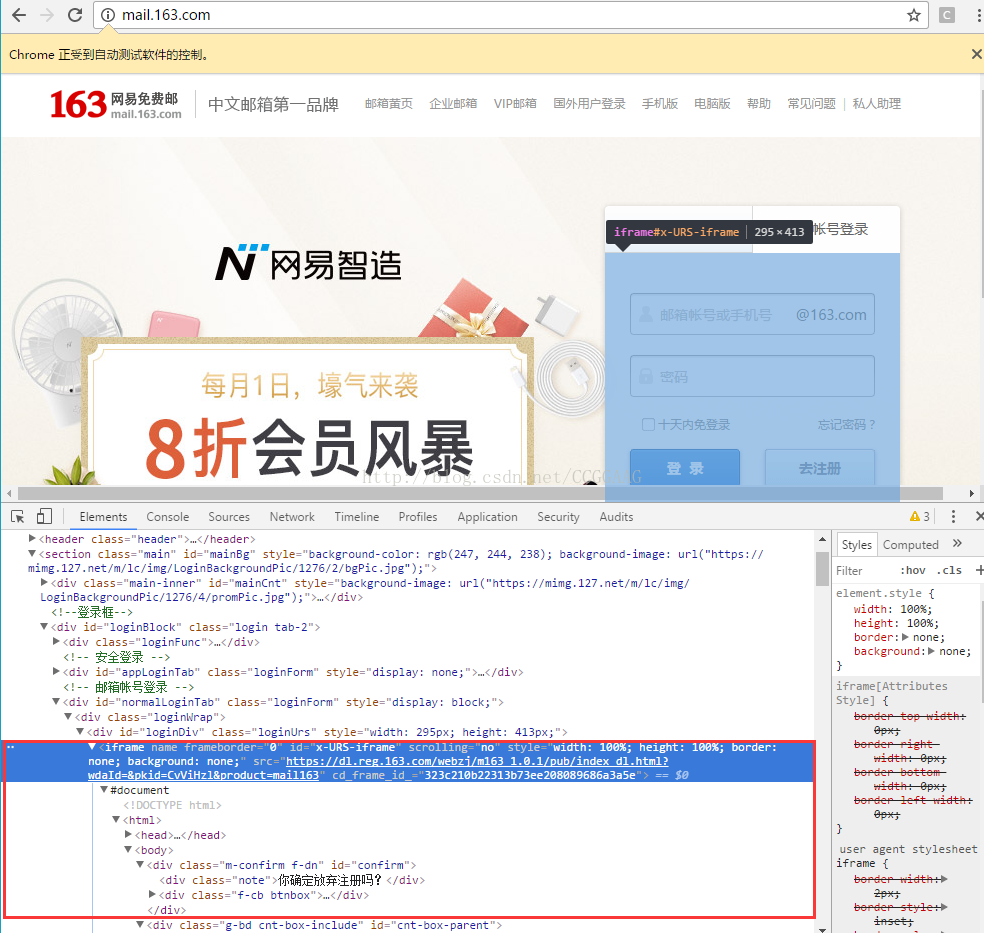The height and width of the screenshot is (933, 984).
Task: Expand the header element node
Action: [32, 538]
